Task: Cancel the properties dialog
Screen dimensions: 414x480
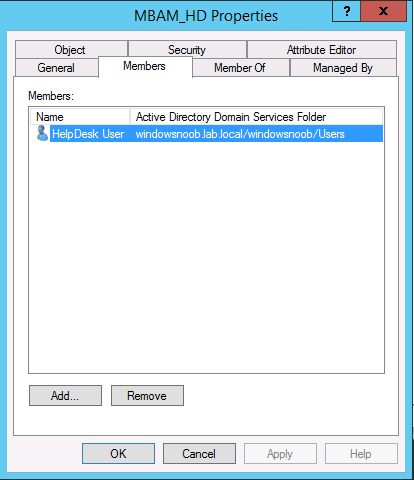Action: pos(199,454)
